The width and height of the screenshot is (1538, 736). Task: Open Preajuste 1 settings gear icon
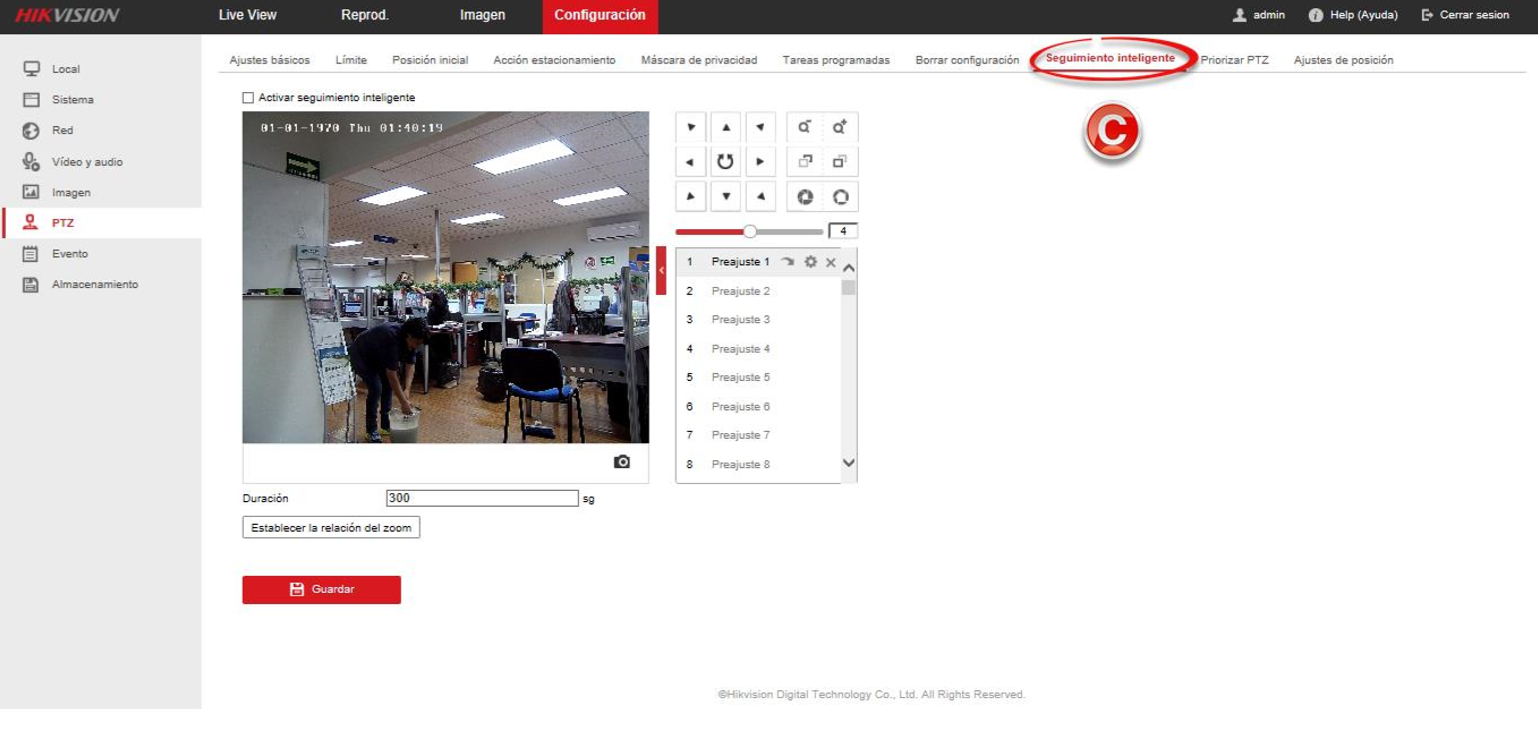pos(810,262)
